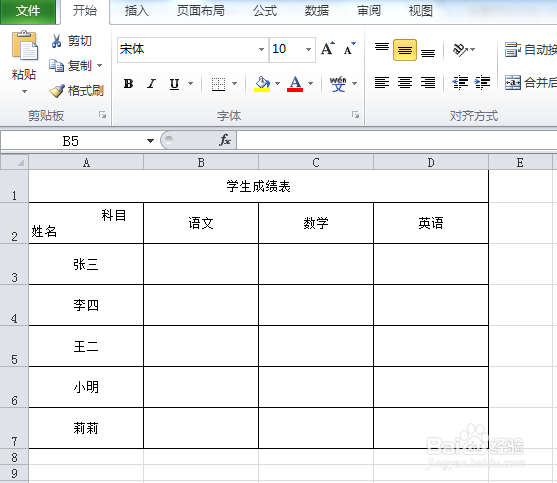The width and height of the screenshot is (557, 483).
Task: Open font color dropdown arrow
Action: (310, 84)
